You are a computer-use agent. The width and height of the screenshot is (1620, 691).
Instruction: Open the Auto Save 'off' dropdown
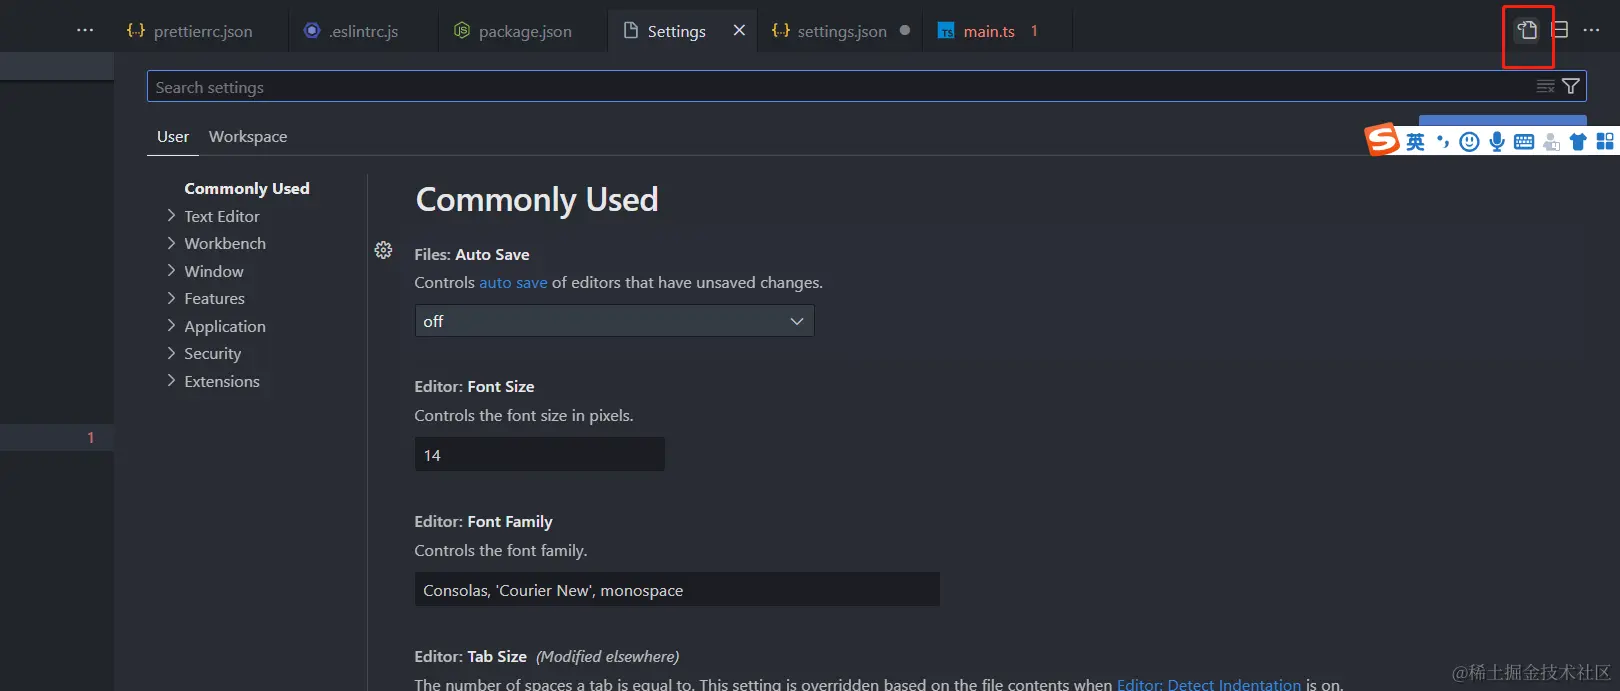point(614,321)
